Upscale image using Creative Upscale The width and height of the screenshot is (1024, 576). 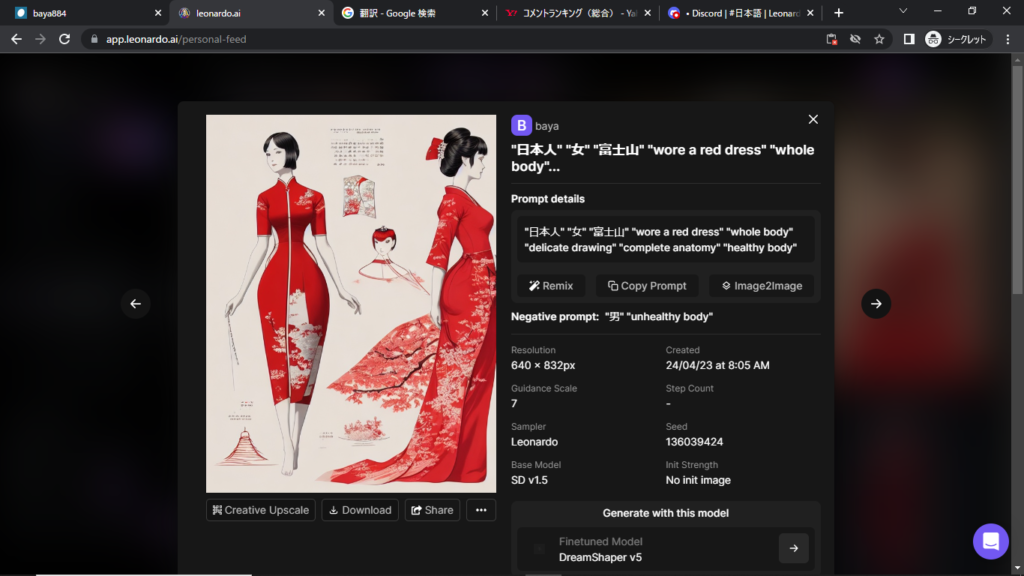[261, 510]
